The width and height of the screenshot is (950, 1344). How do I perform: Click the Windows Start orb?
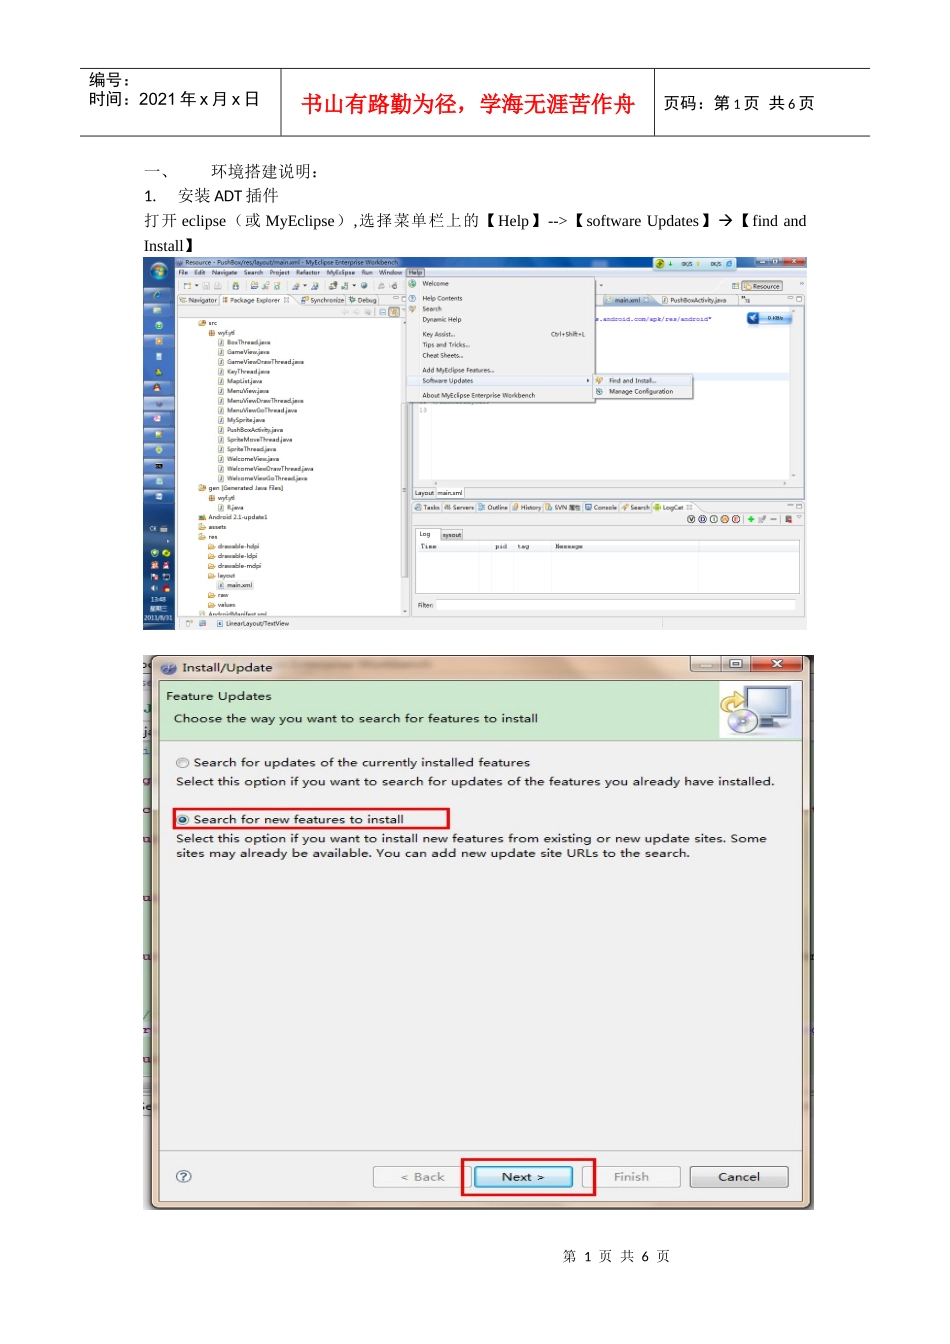158,271
